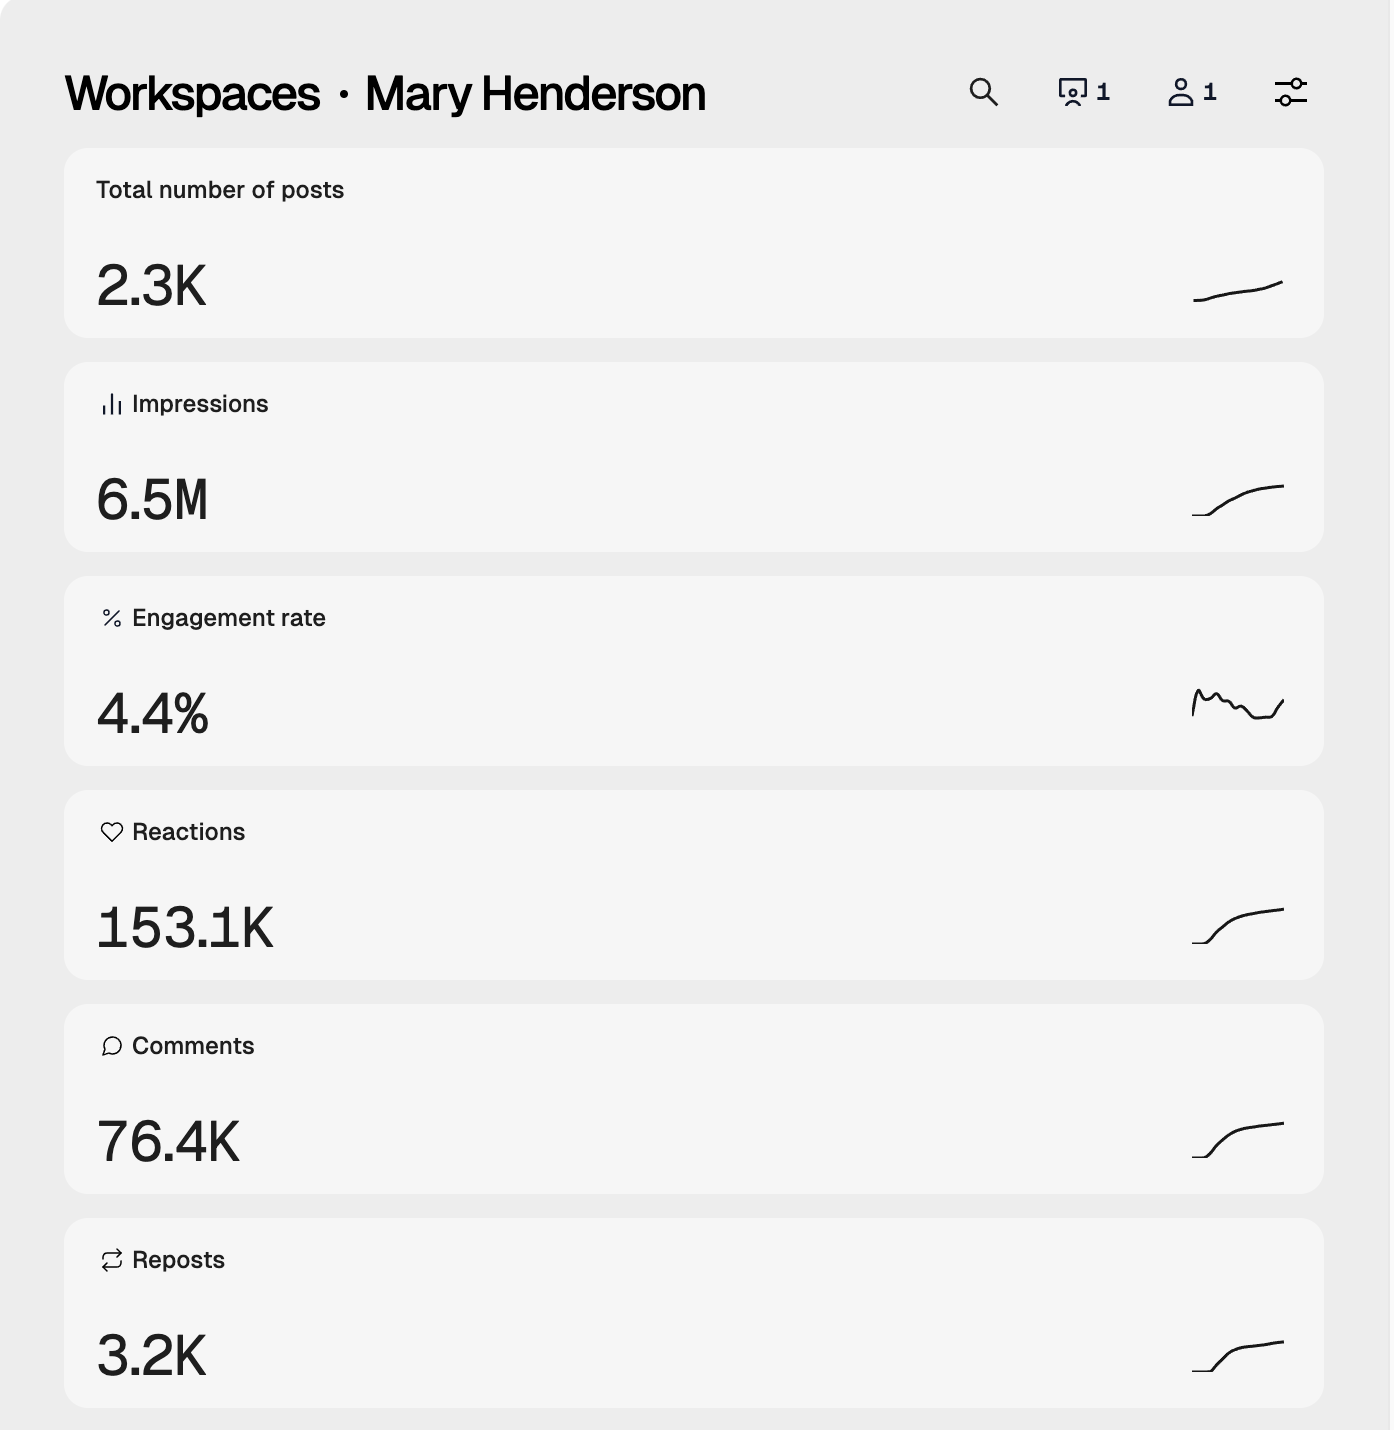Click the Reactions heart icon
The image size is (1394, 1430).
tap(111, 832)
